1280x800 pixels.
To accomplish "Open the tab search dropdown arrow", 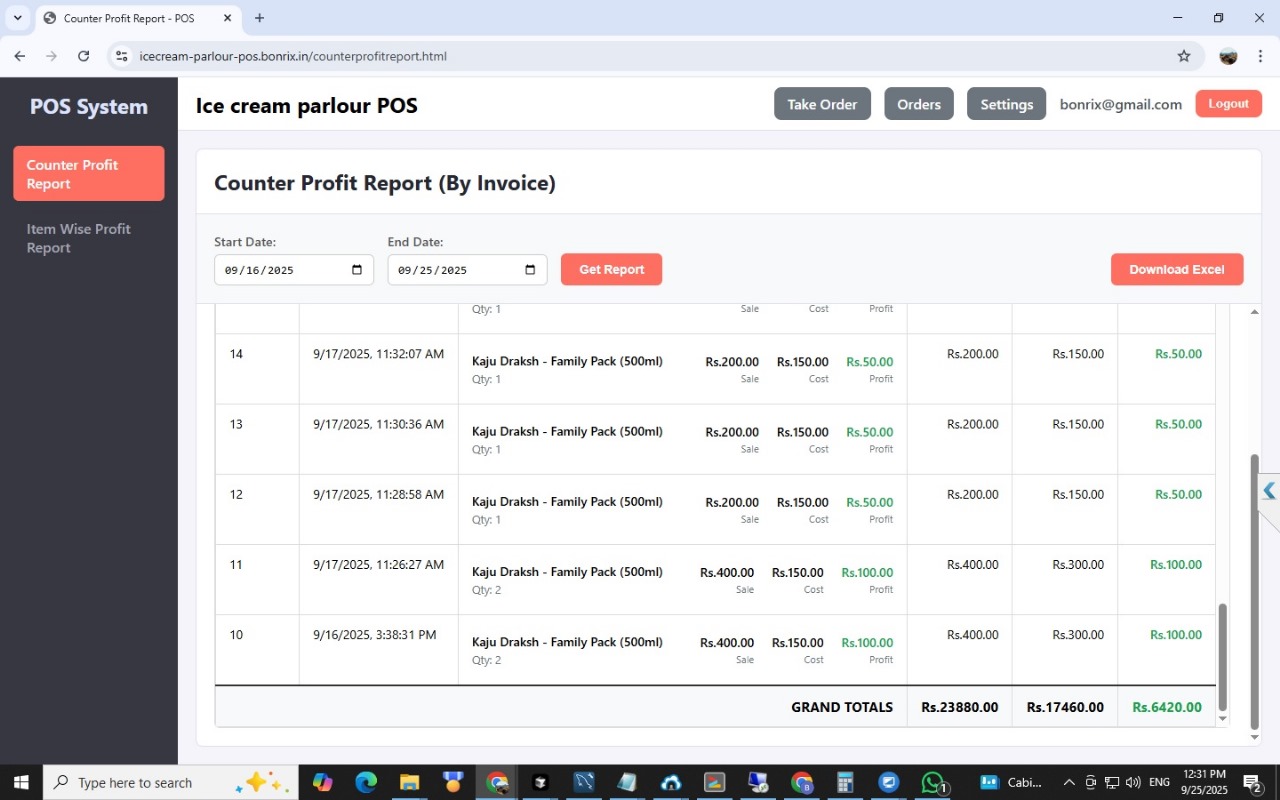I will [17, 18].
